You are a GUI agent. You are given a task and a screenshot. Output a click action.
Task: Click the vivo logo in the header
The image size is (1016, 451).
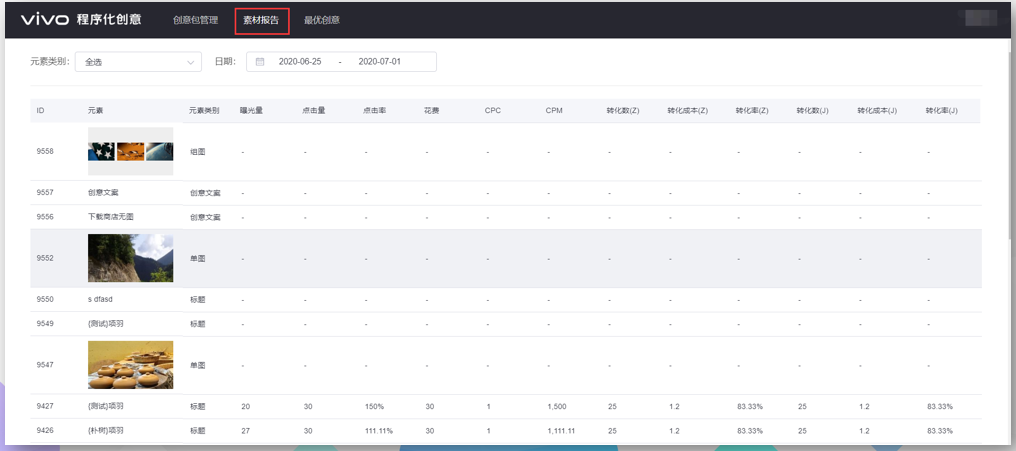click(x=45, y=19)
